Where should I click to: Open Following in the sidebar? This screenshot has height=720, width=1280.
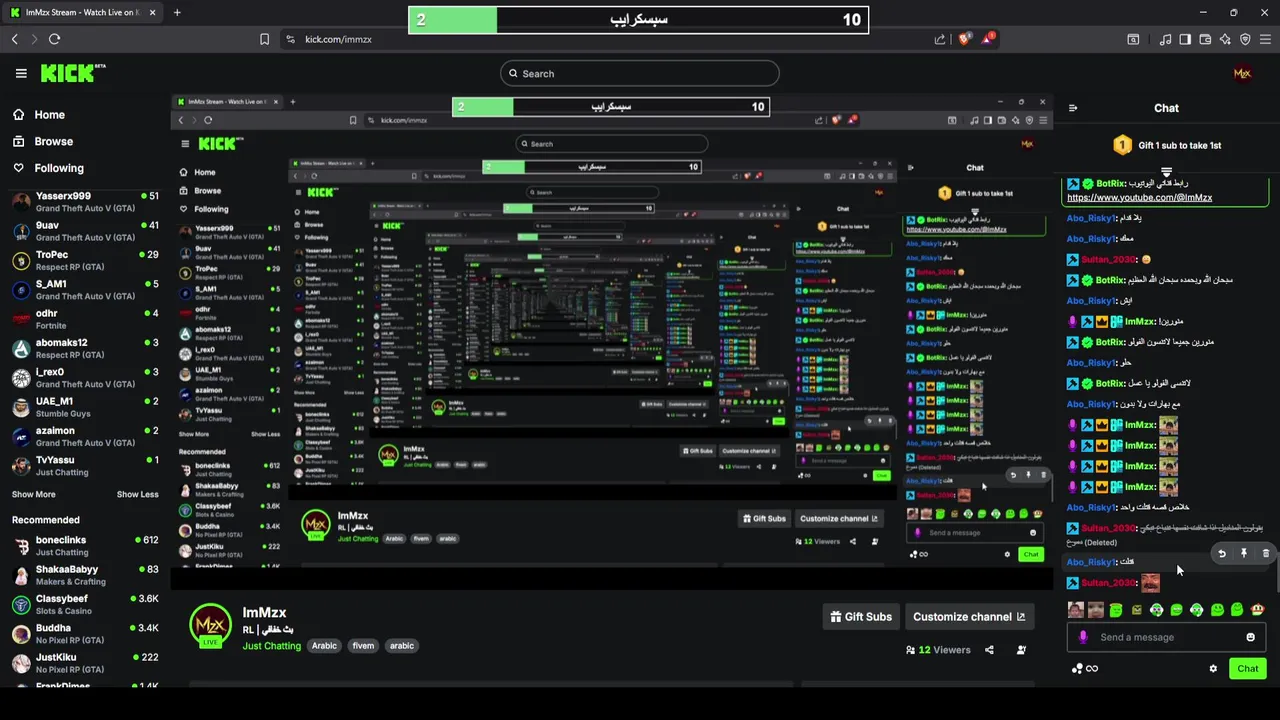(48, 168)
